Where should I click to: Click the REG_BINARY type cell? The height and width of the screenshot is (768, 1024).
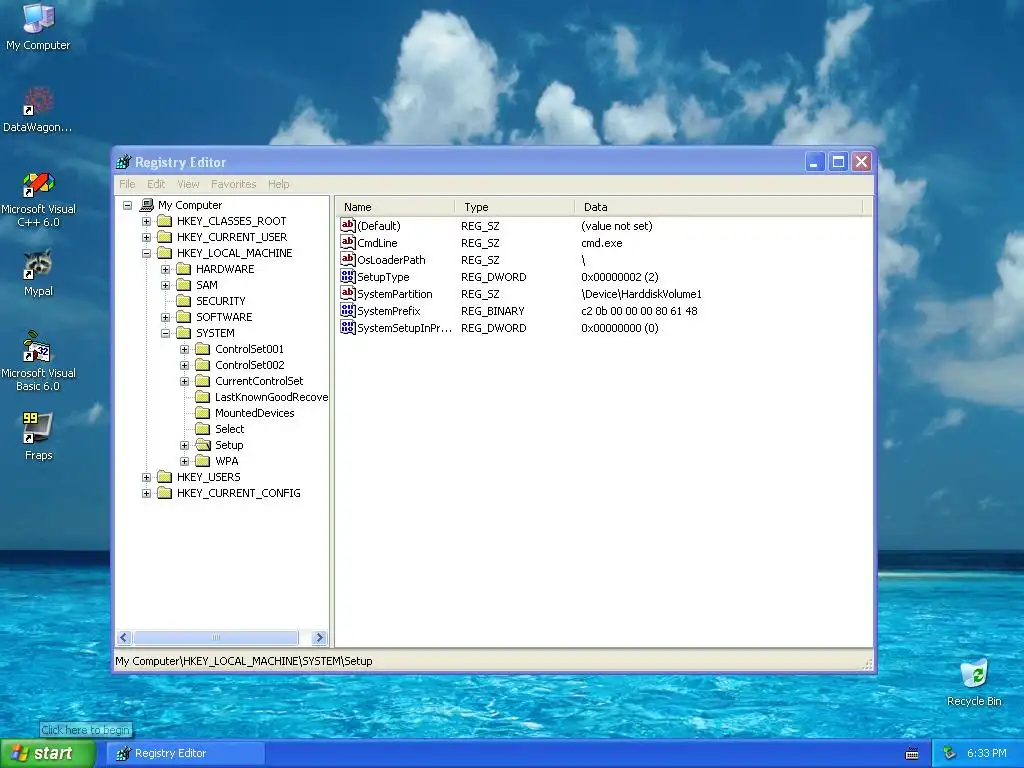click(x=493, y=311)
